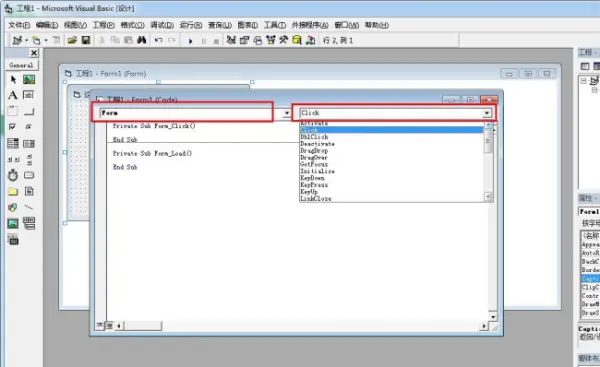Image resolution: width=600 pixels, height=367 pixels.
Task: Select the PictureBox control in toolbox
Action: pos(29,80)
